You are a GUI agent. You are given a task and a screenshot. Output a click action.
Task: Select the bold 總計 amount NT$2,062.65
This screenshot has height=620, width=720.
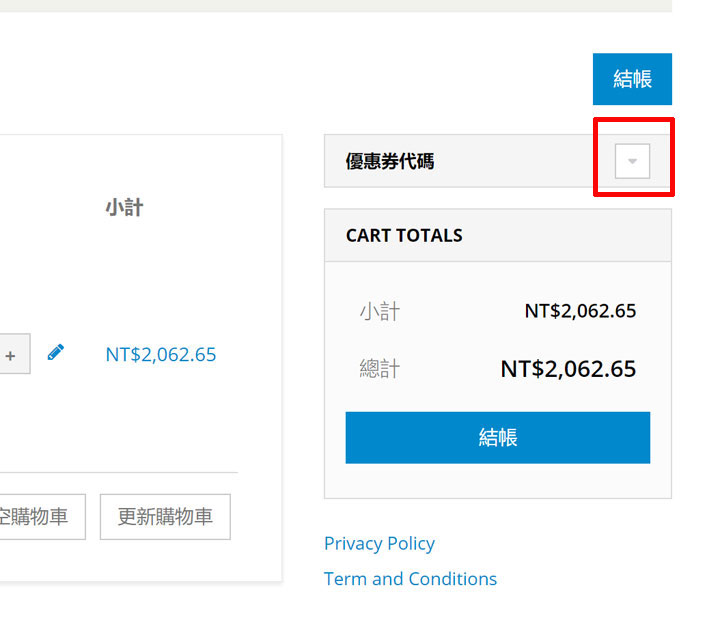[x=568, y=369]
